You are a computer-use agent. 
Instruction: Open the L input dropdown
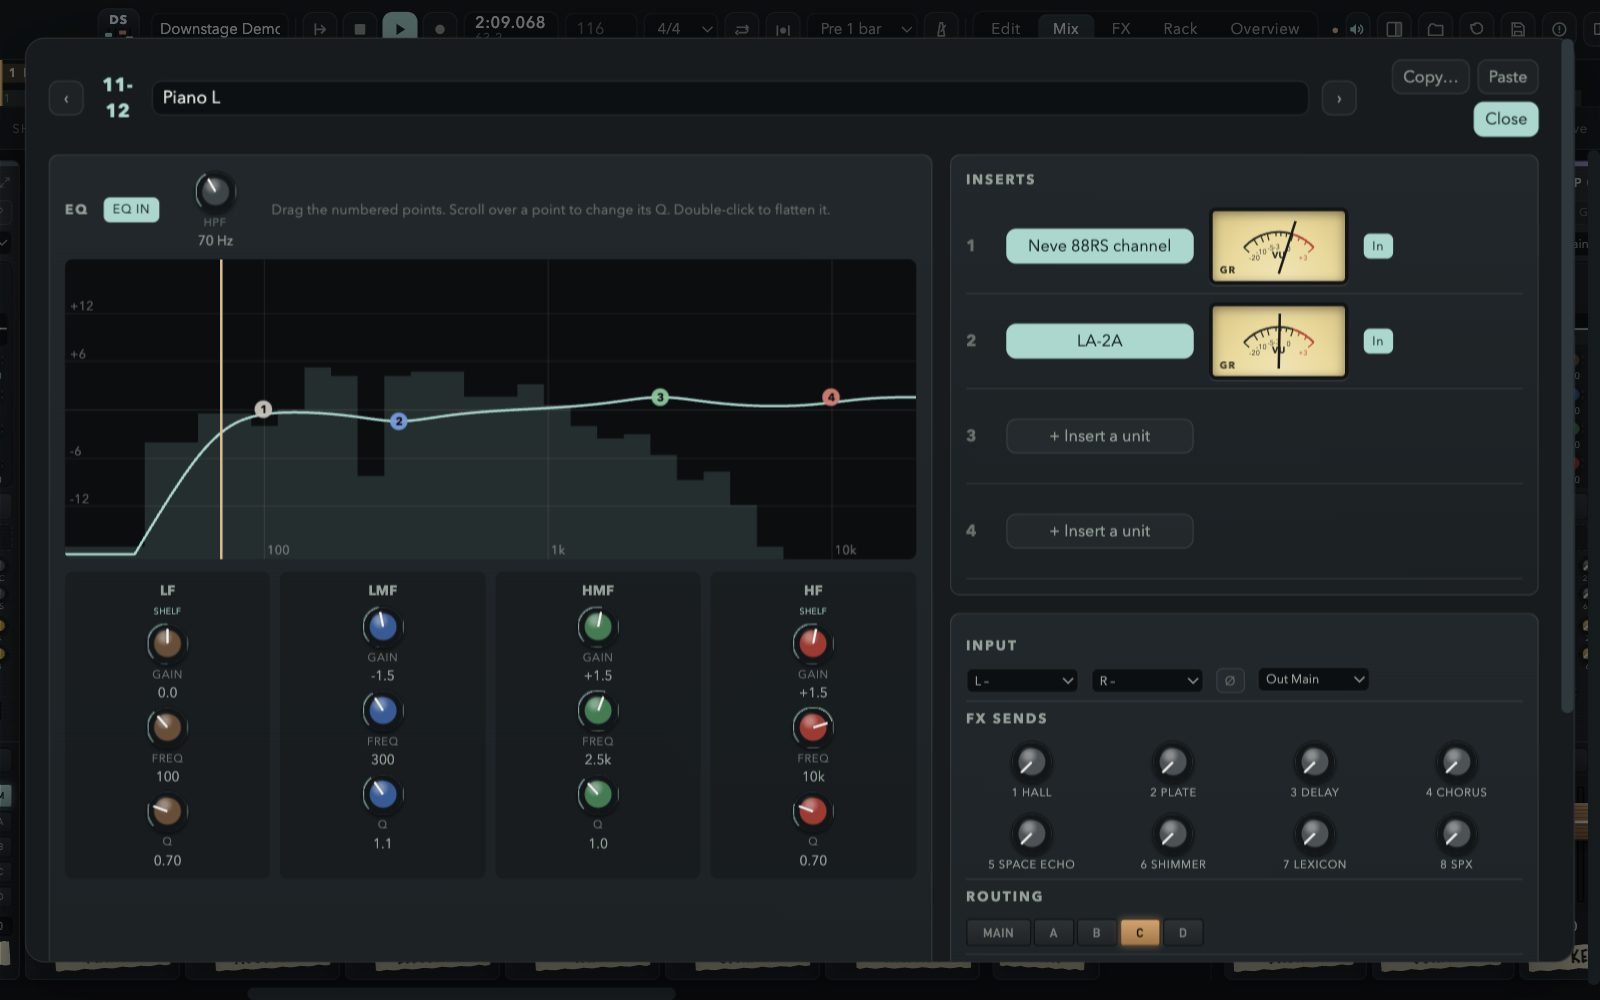(1022, 680)
